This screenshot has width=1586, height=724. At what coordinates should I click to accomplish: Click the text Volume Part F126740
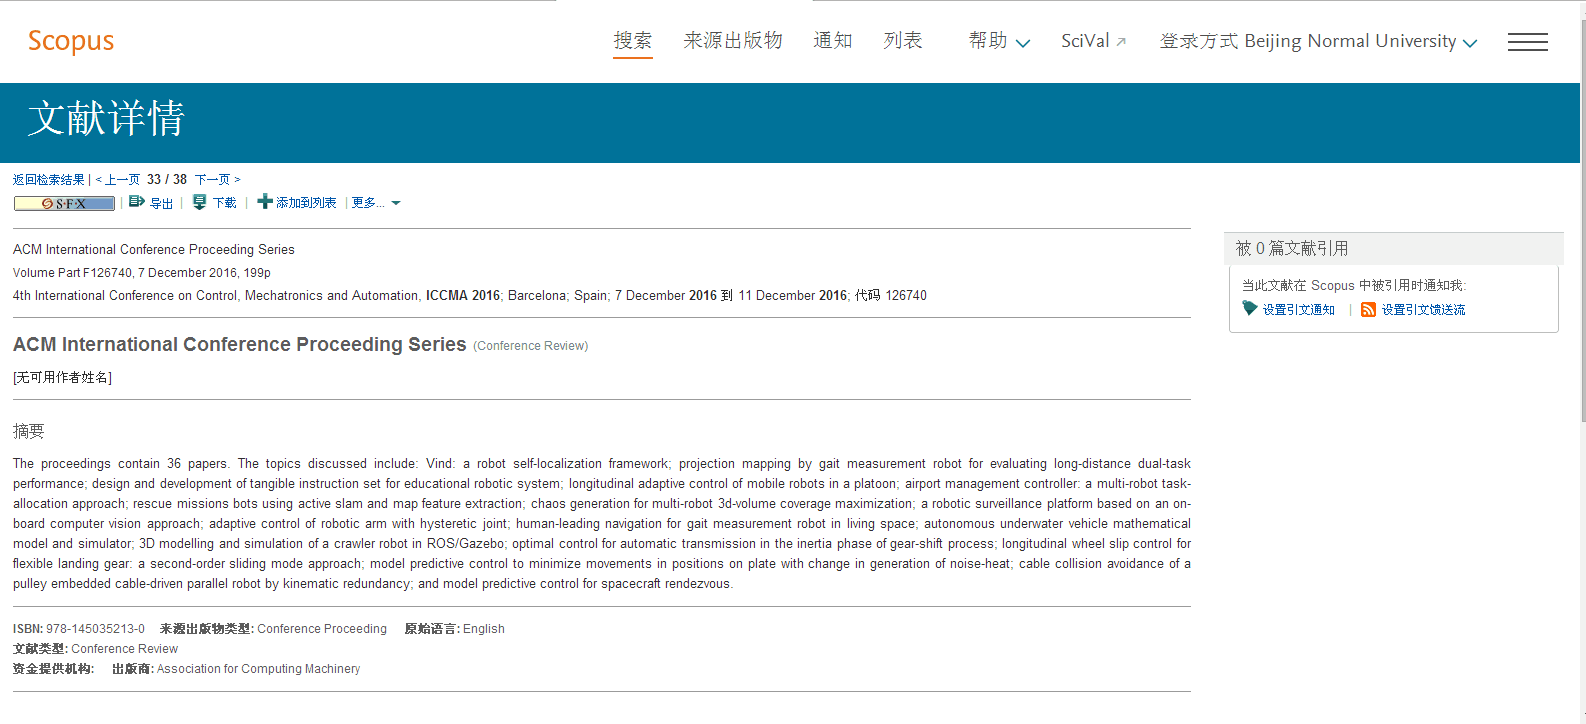(x=73, y=273)
